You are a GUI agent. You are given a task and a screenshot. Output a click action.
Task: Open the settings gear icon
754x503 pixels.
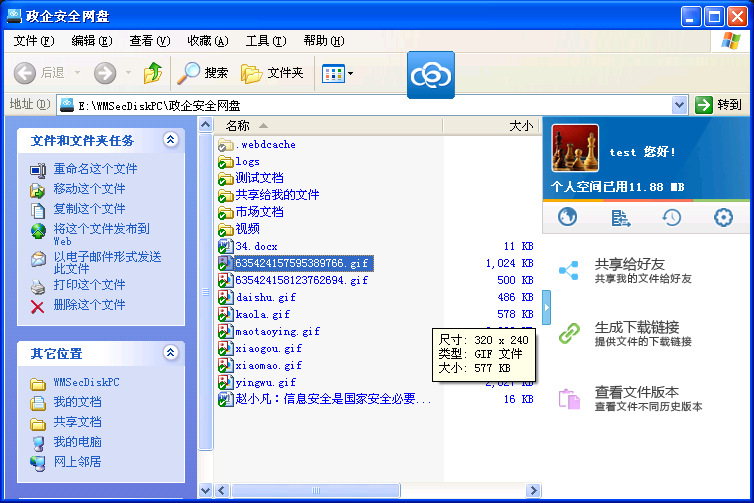[723, 218]
